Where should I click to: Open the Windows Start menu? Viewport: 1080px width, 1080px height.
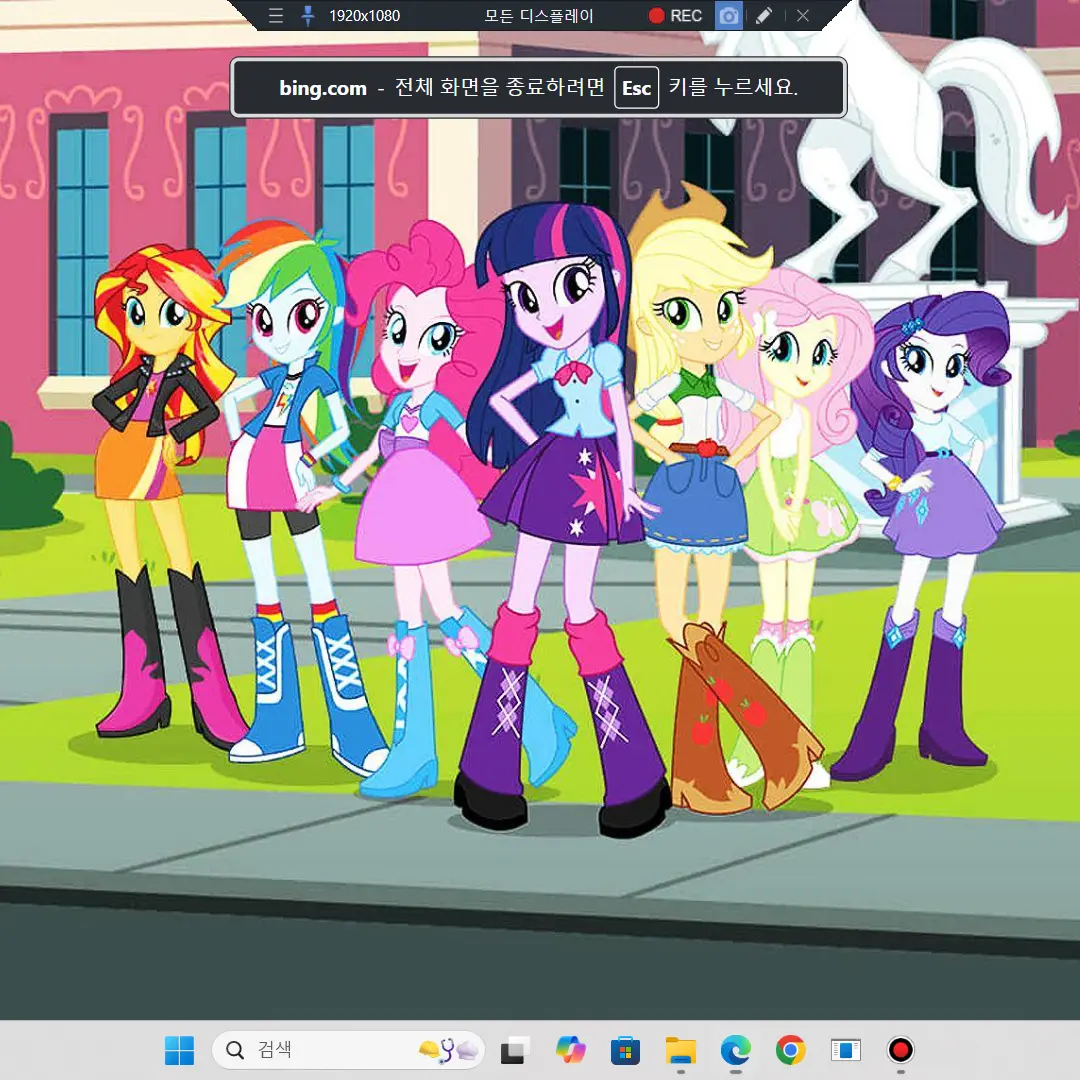pyautogui.click(x=180, y=1050)
